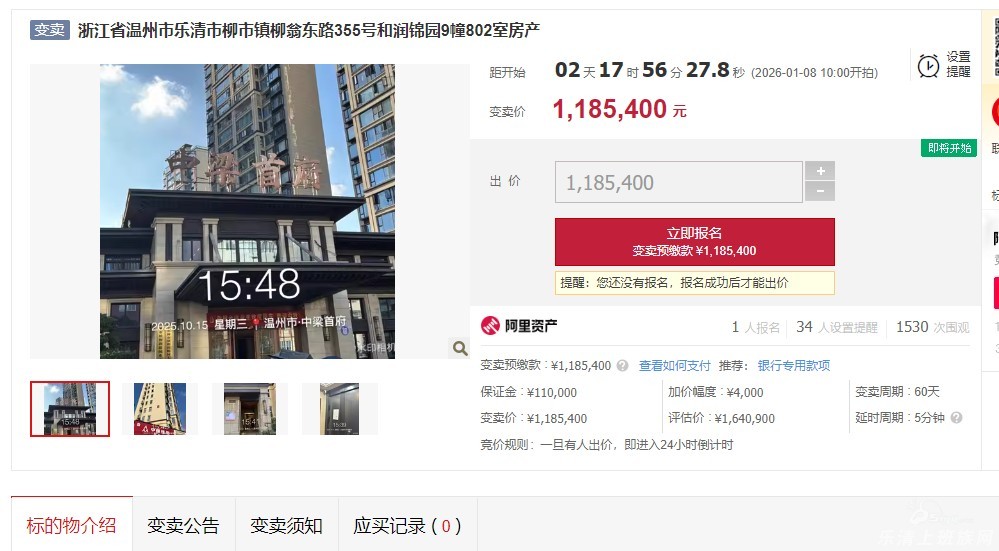This screenshot has width=999, height=551.
Task: Switch to the 变卖公告 tab
Action: pos(183,525)
